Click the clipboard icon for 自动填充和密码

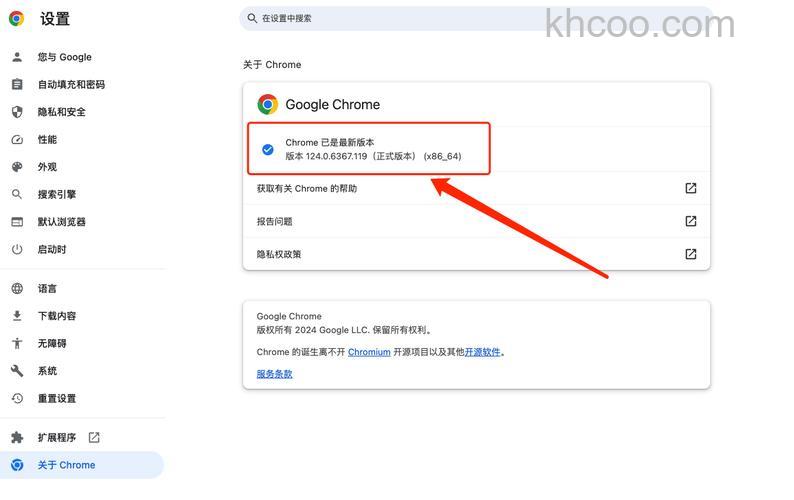click(x=17, y=84)
